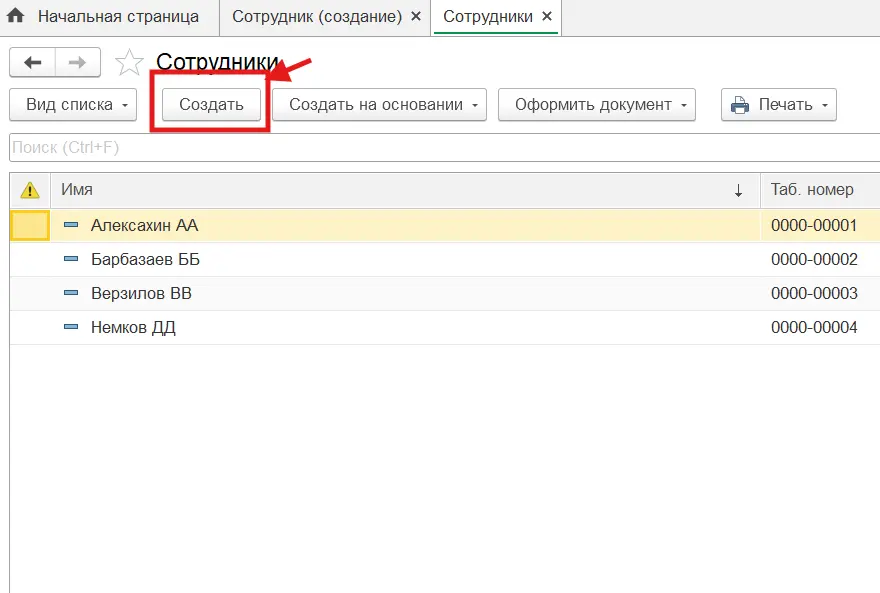Close the Сотрудники tab
The height and width of the screenshot is (593, 880).
tap(545, 17)
